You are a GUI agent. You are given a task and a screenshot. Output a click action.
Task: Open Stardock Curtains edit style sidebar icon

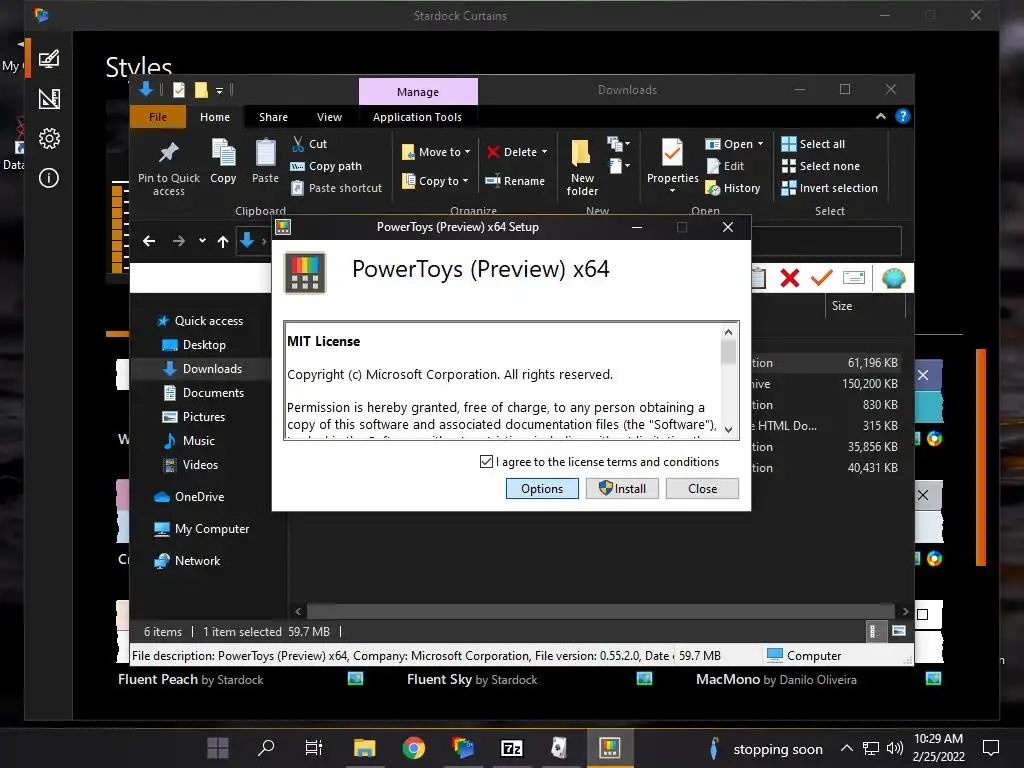(49, 59)
